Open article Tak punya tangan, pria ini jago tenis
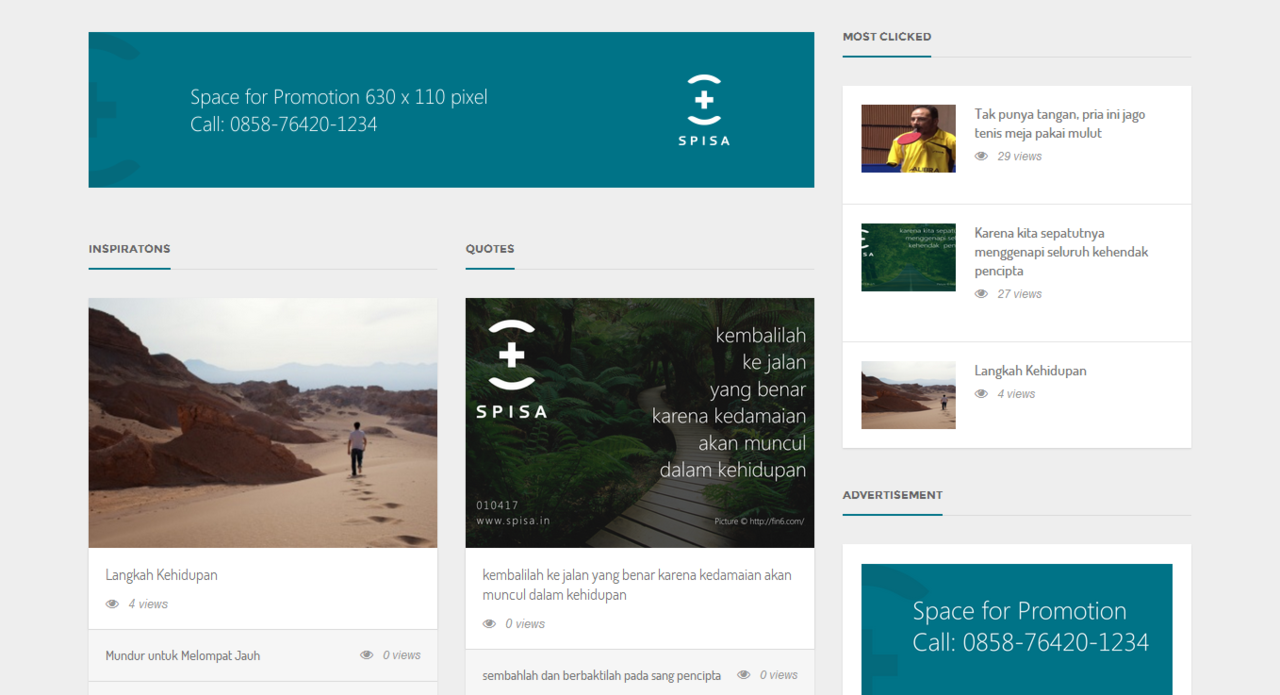The height and width of the screenshot is (695, 1280). [x=1060, y=124]
